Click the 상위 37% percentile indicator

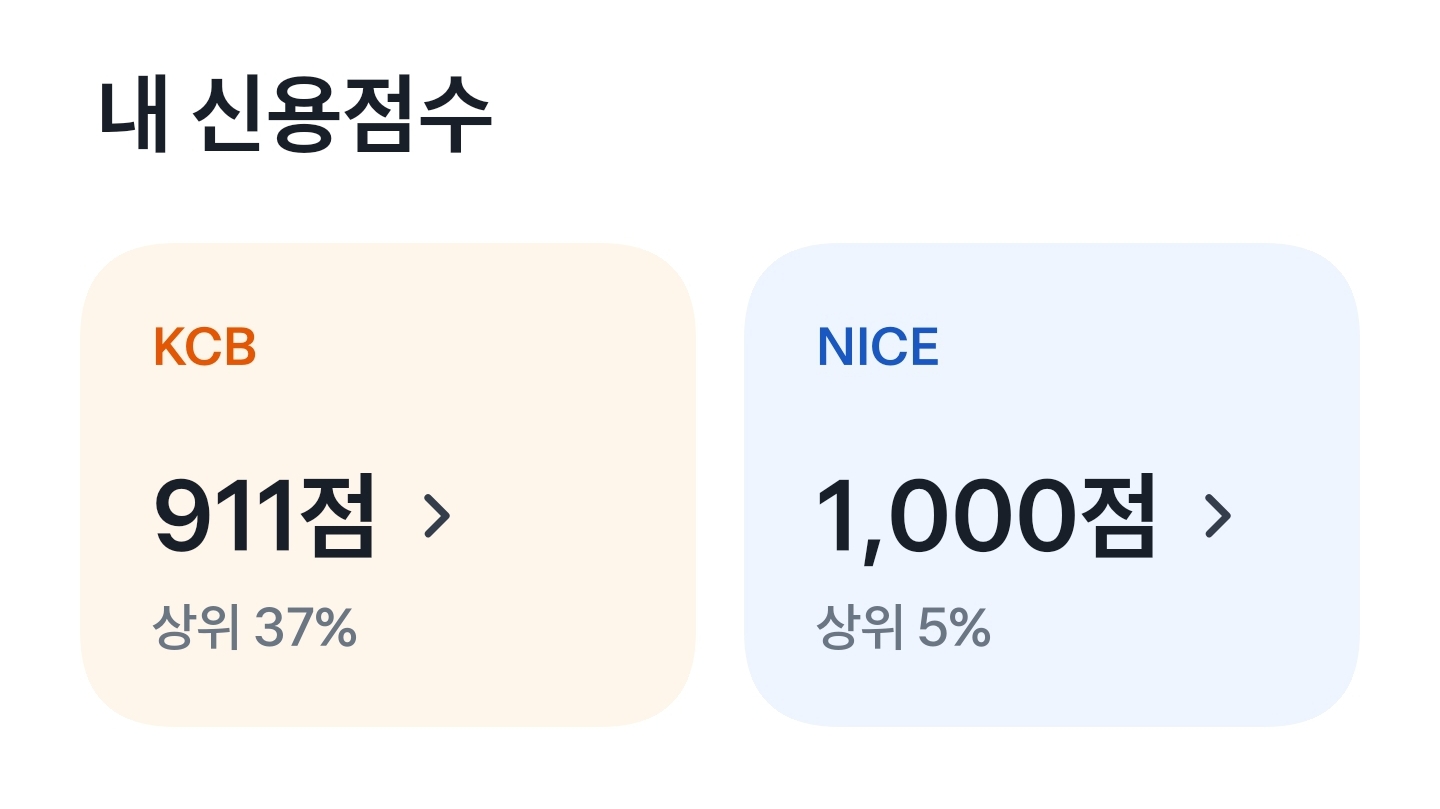pyautogui.click(x=256, y=627)
